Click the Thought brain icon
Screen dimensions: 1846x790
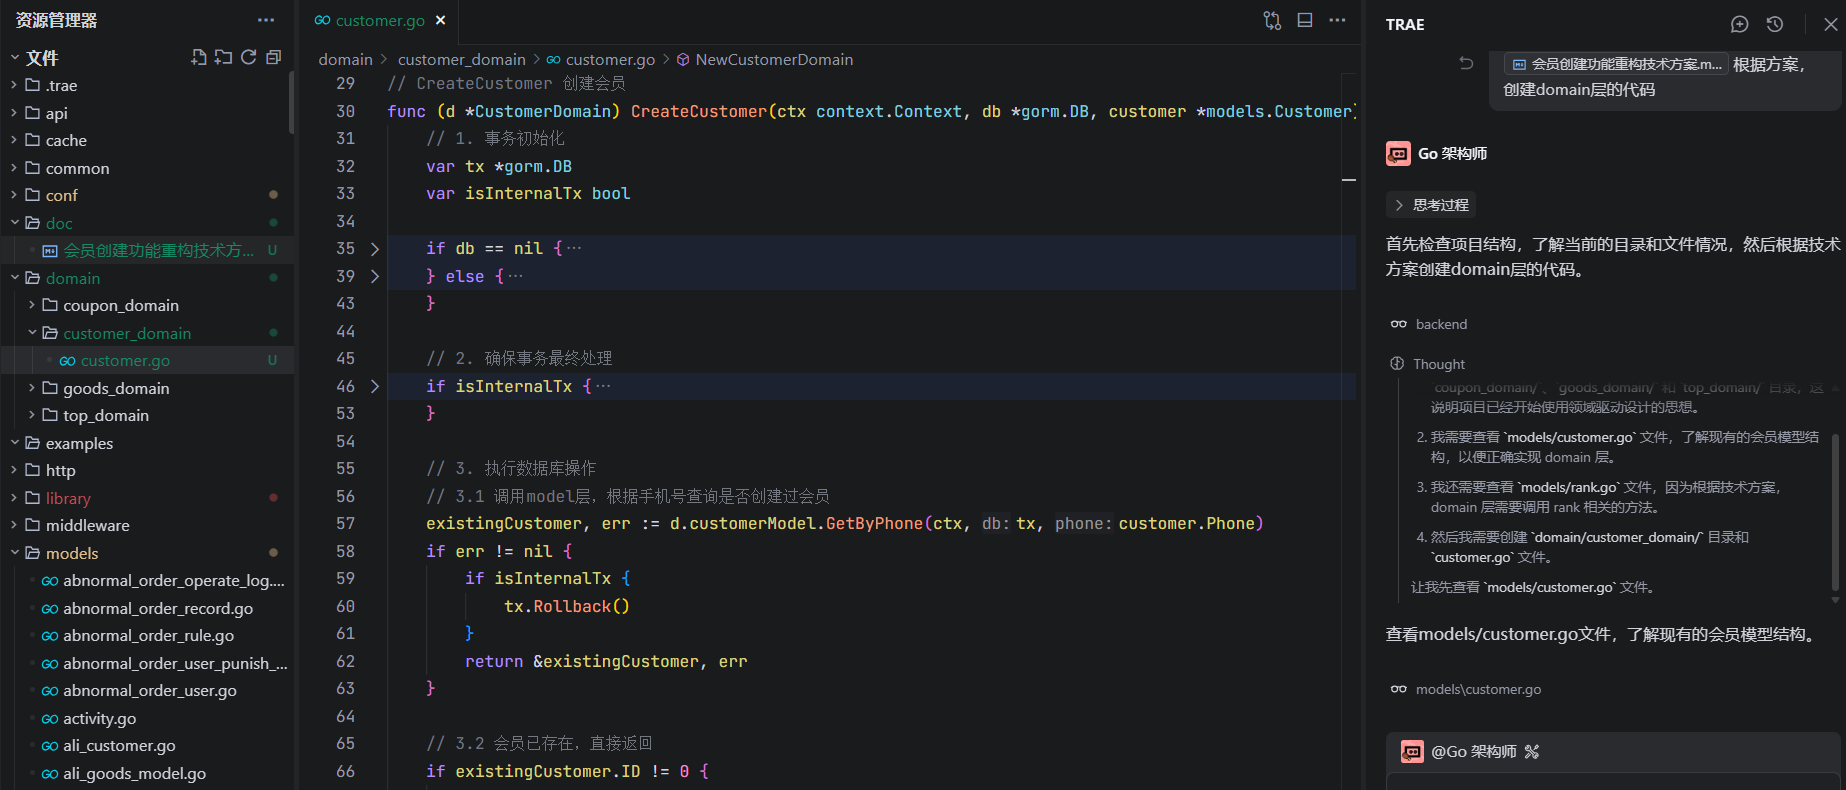(1397, 364)
